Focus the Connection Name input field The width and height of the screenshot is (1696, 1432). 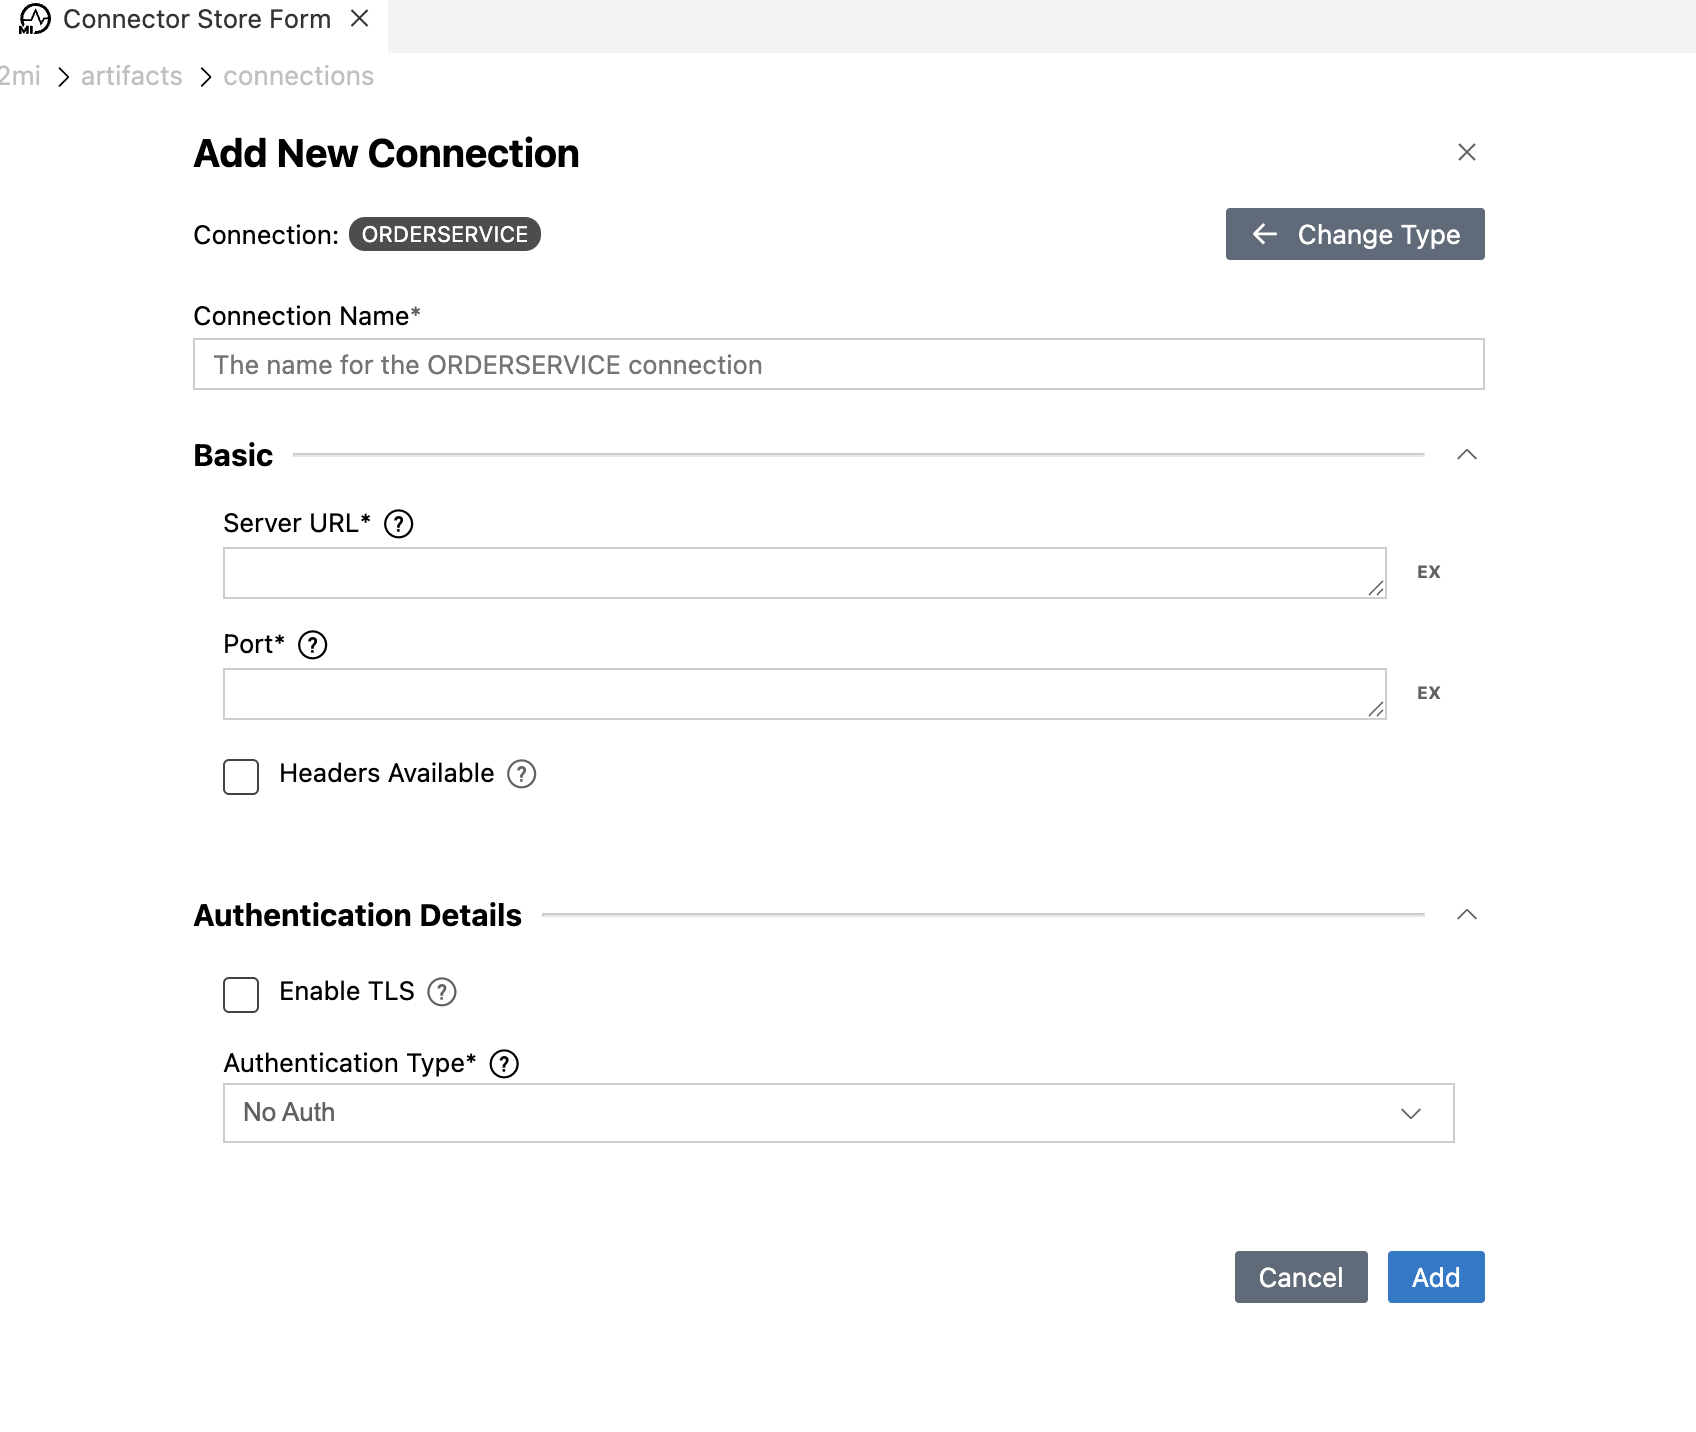pos(839,364)
